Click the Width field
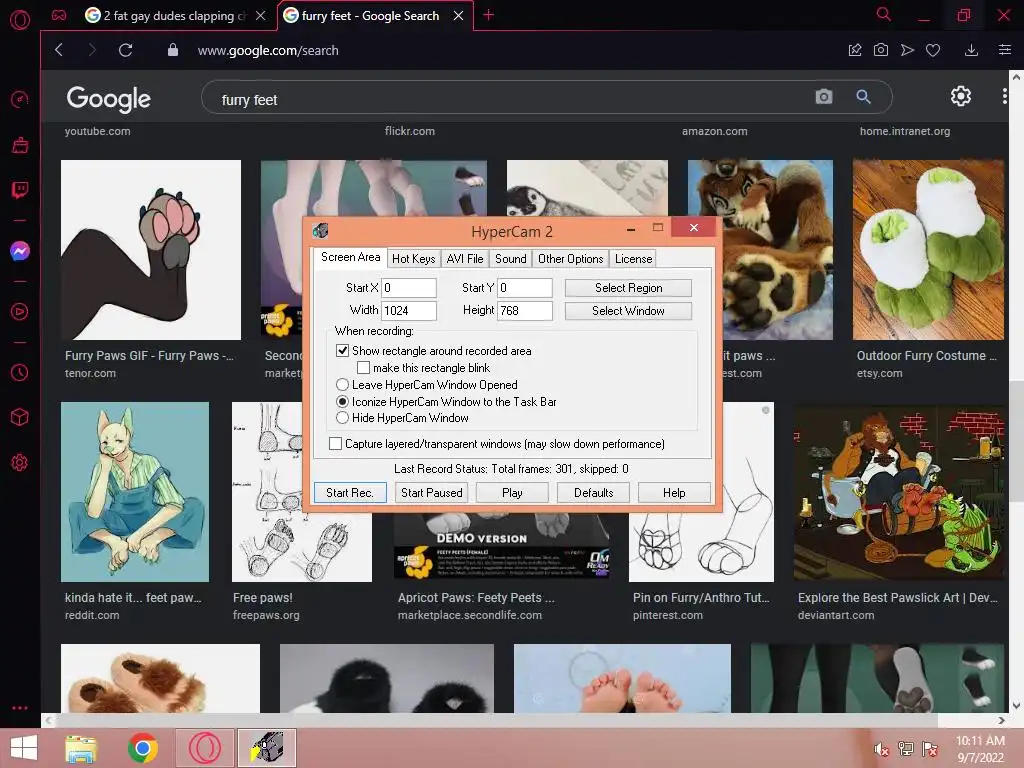 409,311
